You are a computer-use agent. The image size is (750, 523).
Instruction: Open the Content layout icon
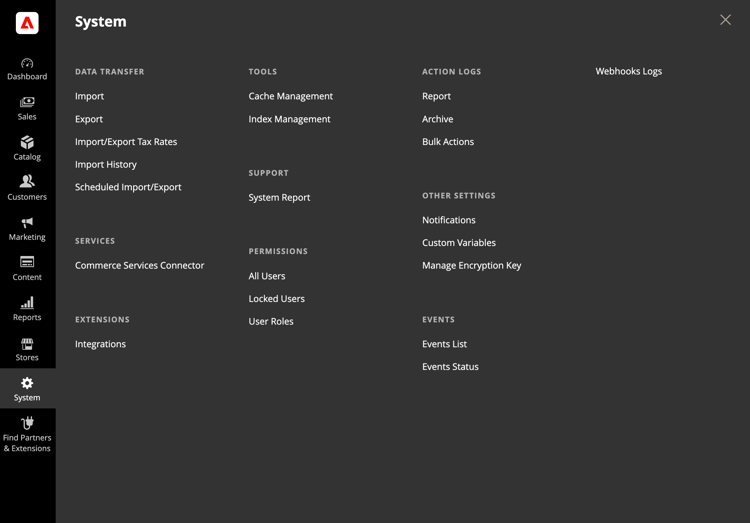tap(27, 262)
